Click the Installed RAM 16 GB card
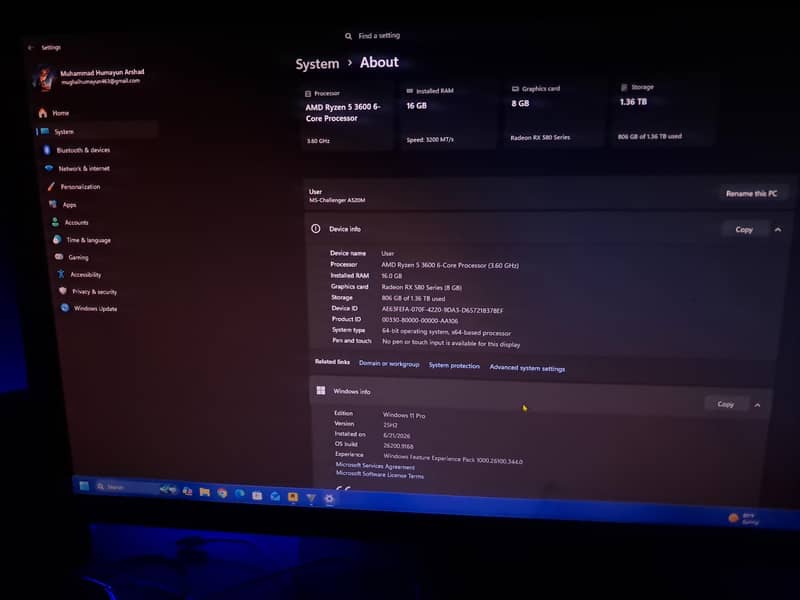The height and width of the screenshot is (600, 800). [448, 115]
